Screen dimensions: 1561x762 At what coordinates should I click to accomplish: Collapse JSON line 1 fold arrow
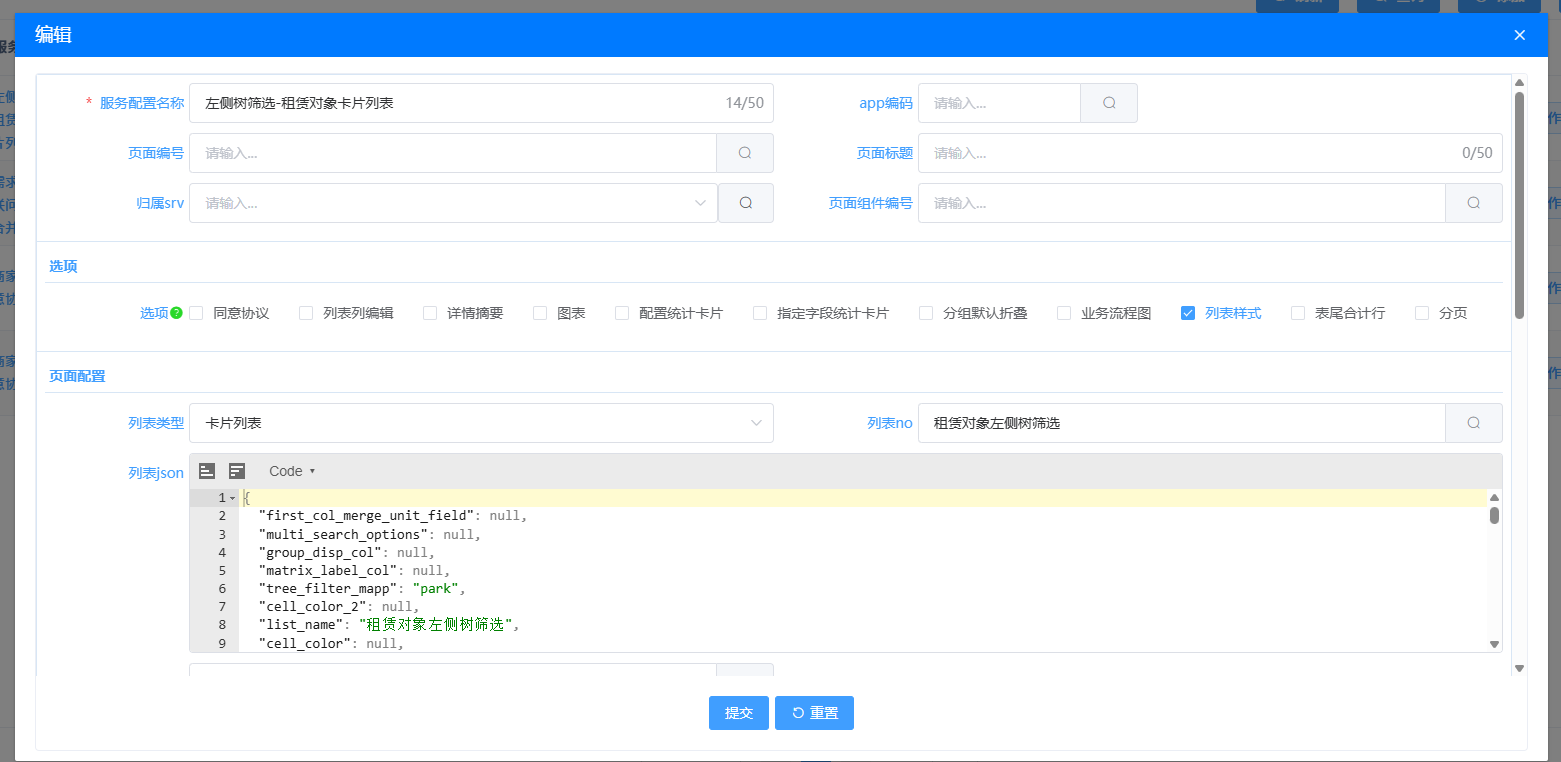click(233, 498)
